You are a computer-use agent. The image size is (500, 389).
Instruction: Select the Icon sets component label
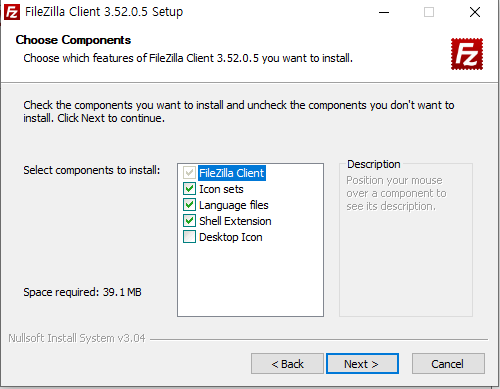click(x=221, y=189)
